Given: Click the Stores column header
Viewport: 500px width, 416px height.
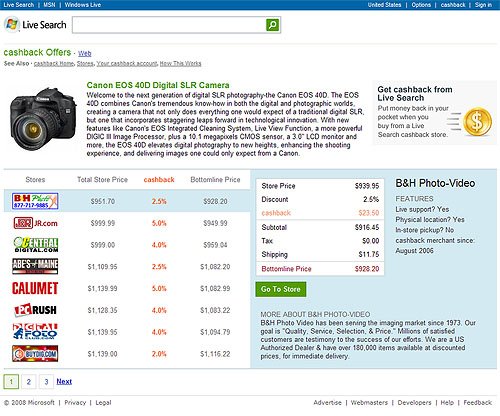Looking at the screenshot, I should point(35,180).
